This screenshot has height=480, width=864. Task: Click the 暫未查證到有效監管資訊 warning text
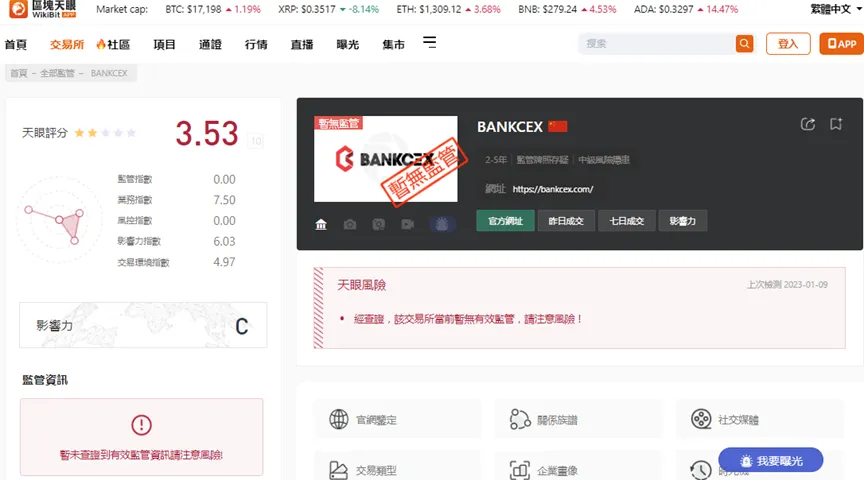[141, 455]
